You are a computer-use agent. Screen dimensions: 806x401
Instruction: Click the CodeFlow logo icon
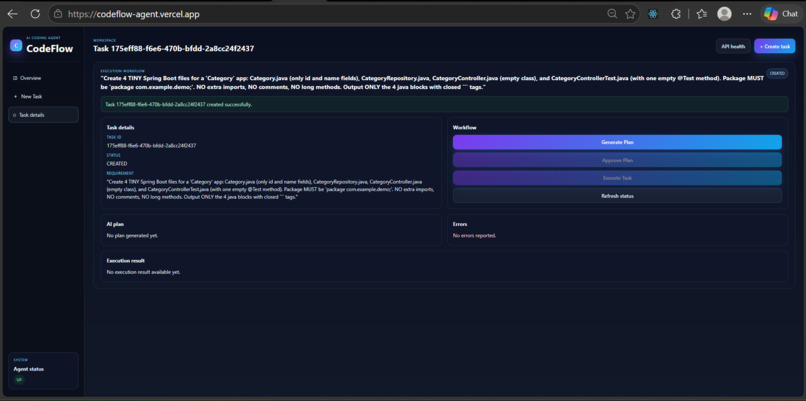[16, 46]
